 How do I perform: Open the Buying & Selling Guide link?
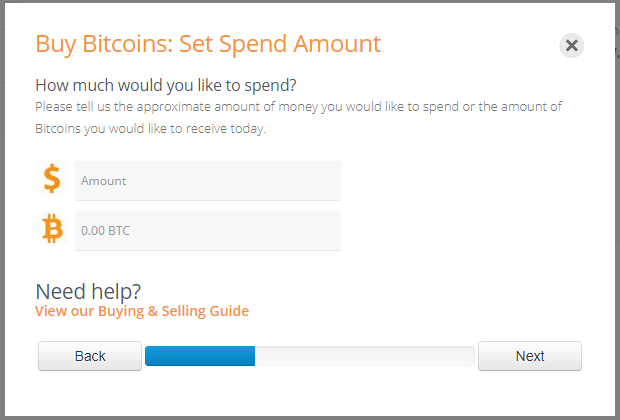(x=142, y=311)
